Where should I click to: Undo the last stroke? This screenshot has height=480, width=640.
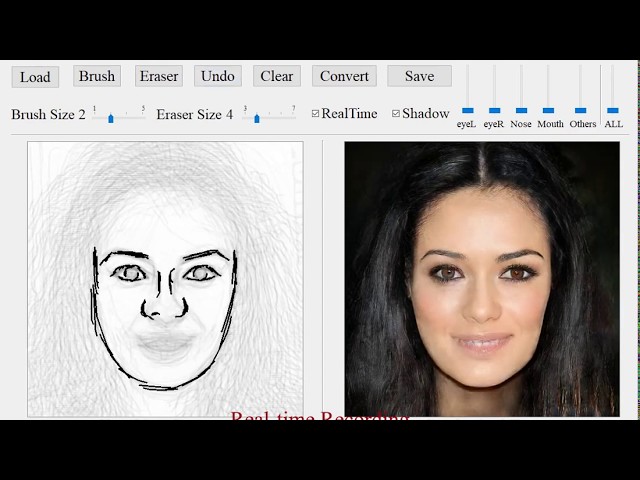[218, 76]
